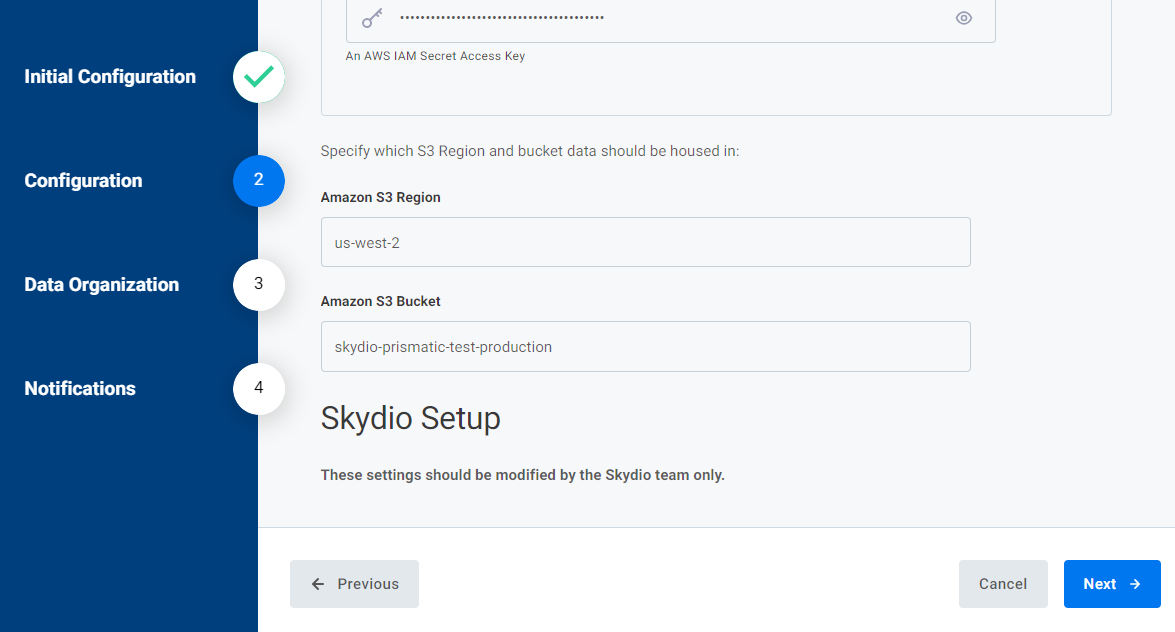Edit the Amazon S3 Bucket field
The width and height of the screenshot is (1175, 632).
click(645, 346)
